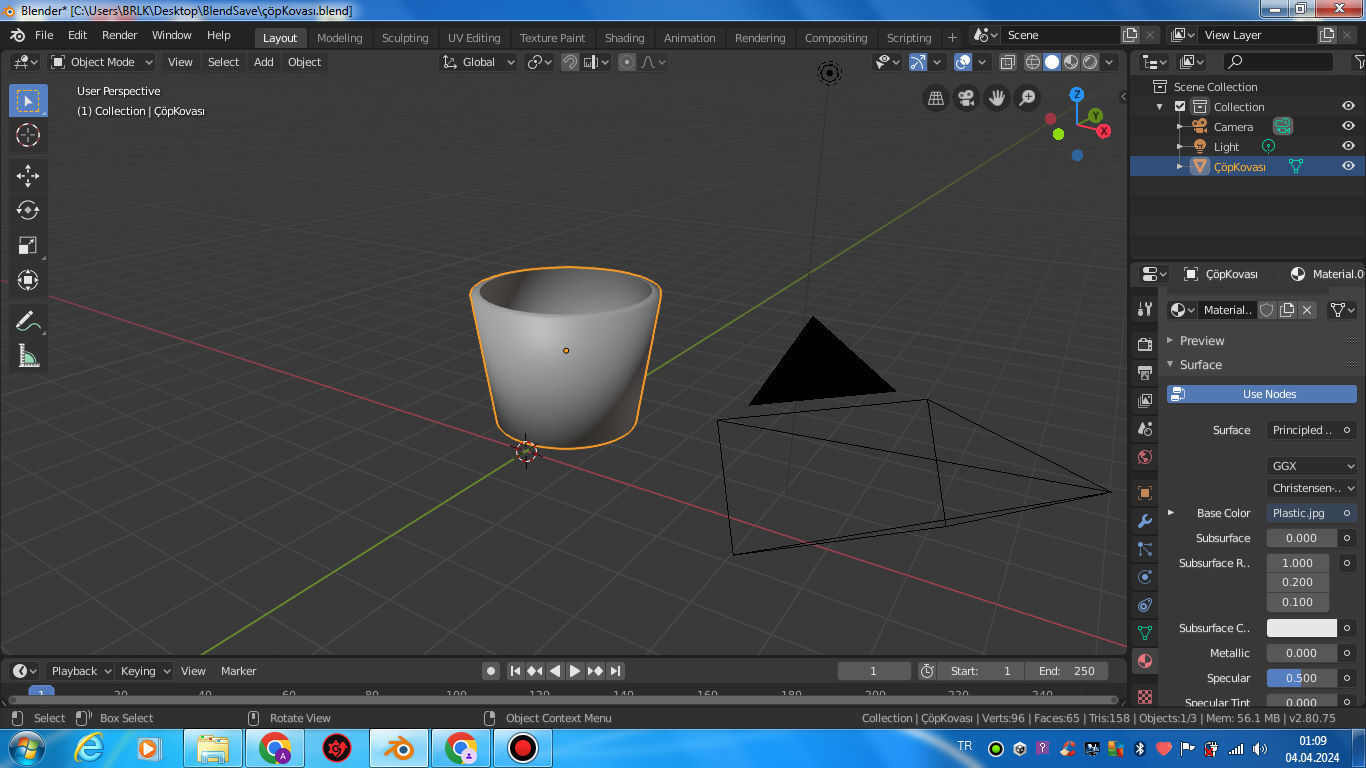
Task: Switch to Wireframe viewport shading
Action: pyautogui.click(x=1033, y=62)
